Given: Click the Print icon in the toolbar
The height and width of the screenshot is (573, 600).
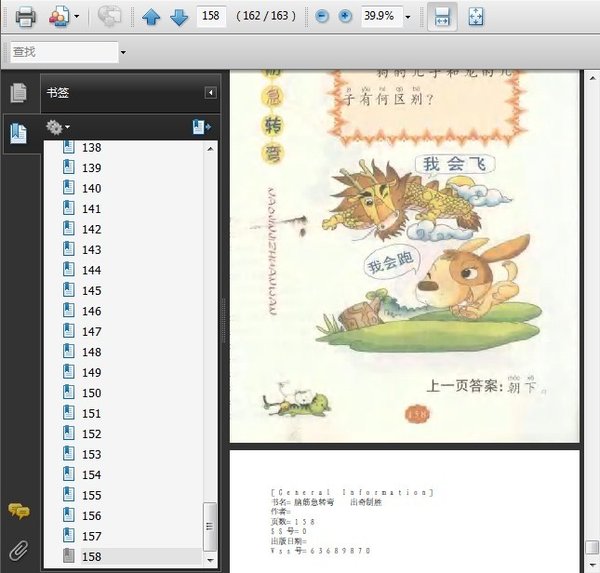Looking at the screenshot, I should [x=24, y=16].
